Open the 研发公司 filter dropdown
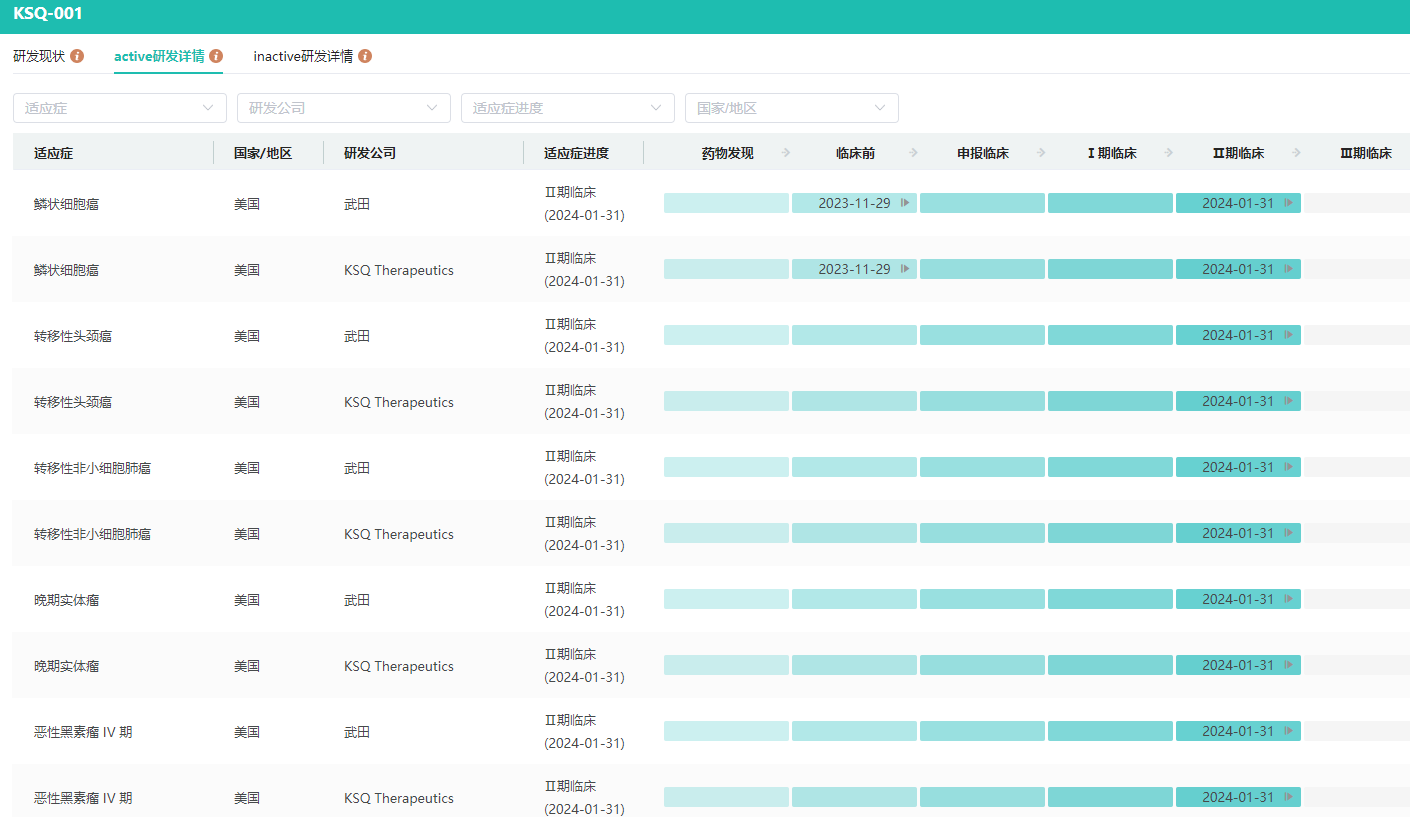This screenshot has width=1410, height=817. 343,108
